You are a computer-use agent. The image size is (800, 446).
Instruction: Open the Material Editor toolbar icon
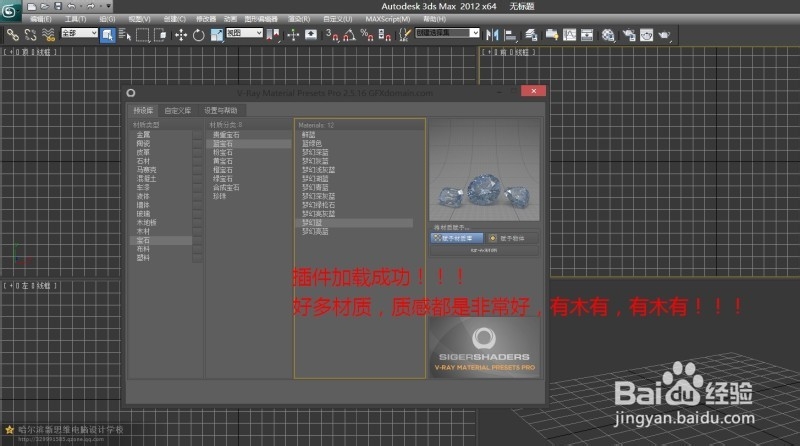(608, 34)
